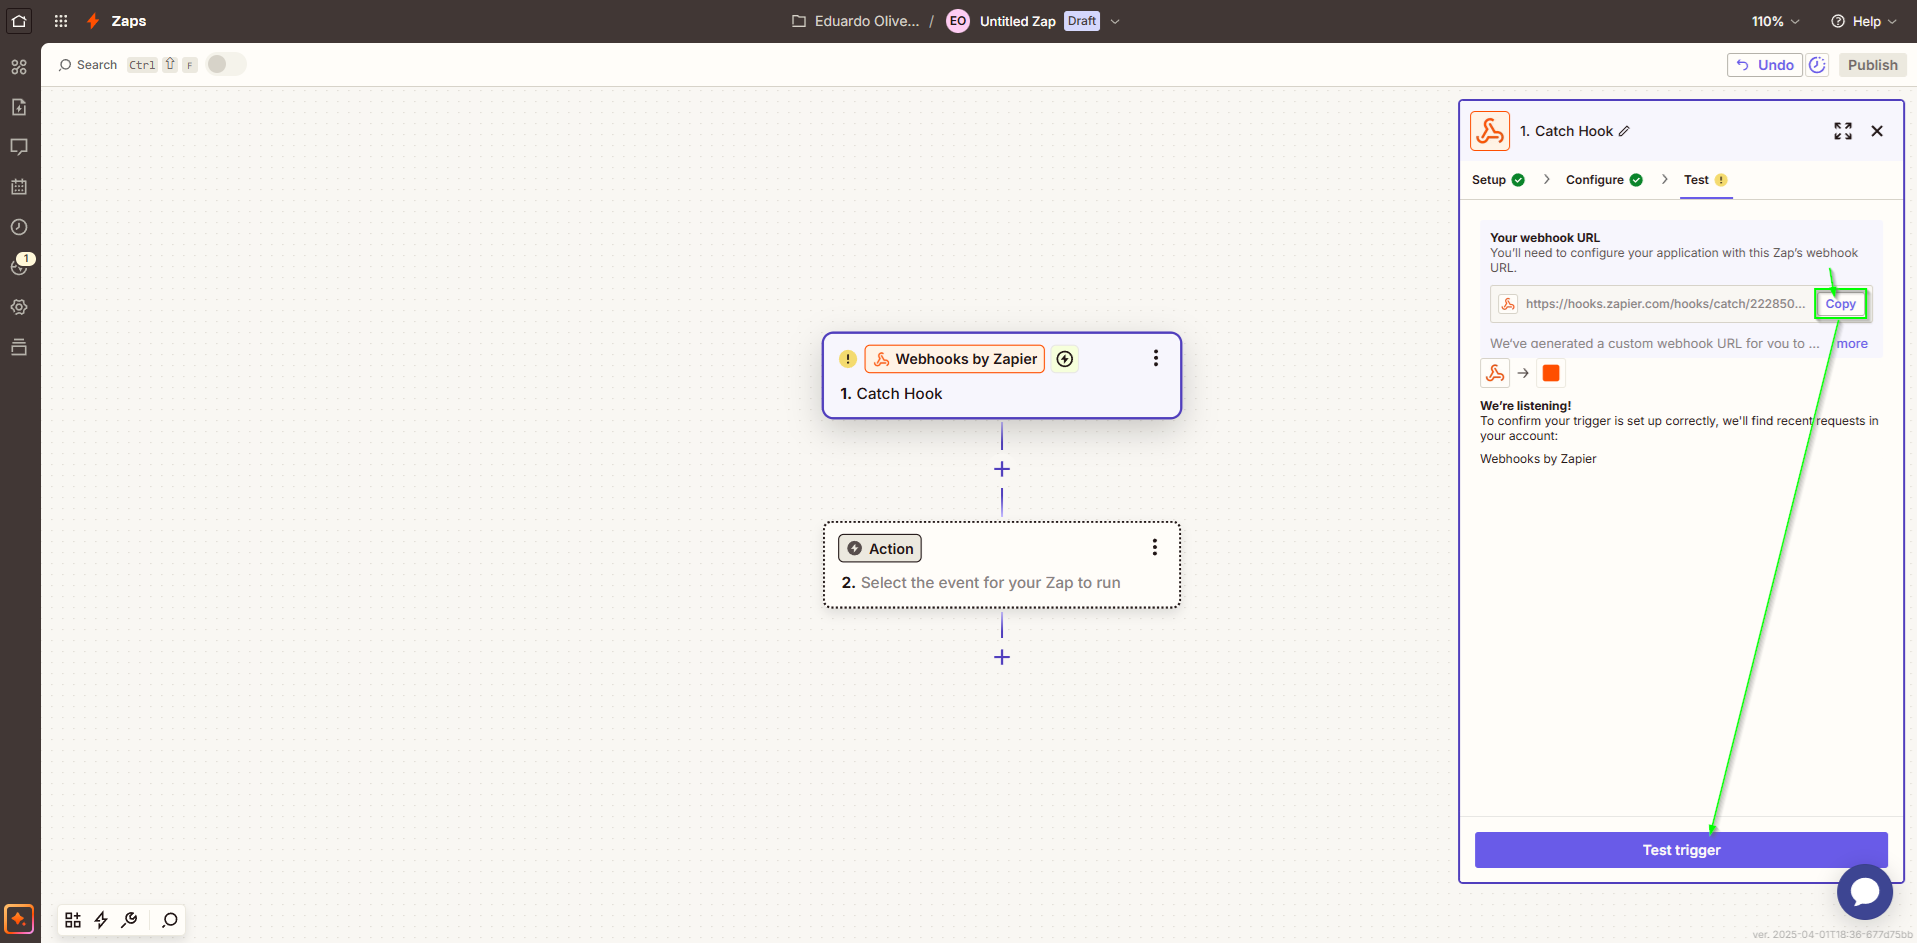Open the sidebar settings gear icon
This screenshot has height=943, width=1917.
(x=19, y=307)
